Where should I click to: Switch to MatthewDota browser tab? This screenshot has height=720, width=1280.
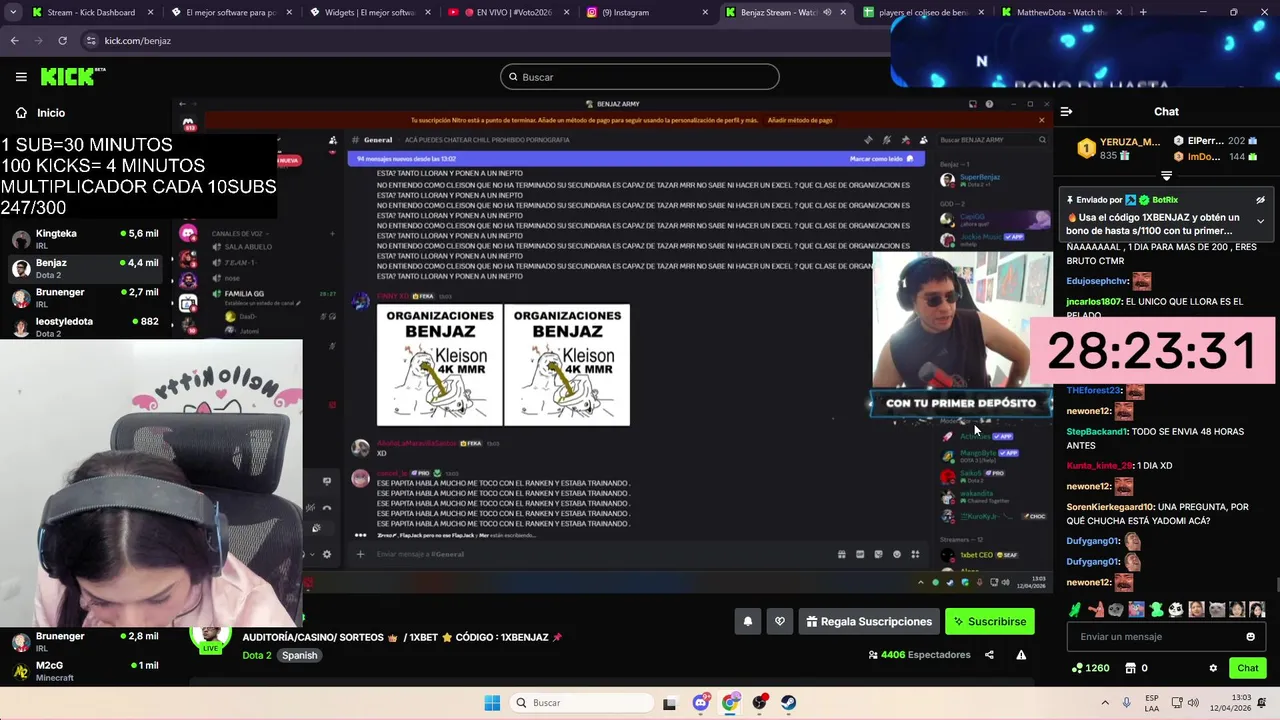click(x=1060, y=12)
